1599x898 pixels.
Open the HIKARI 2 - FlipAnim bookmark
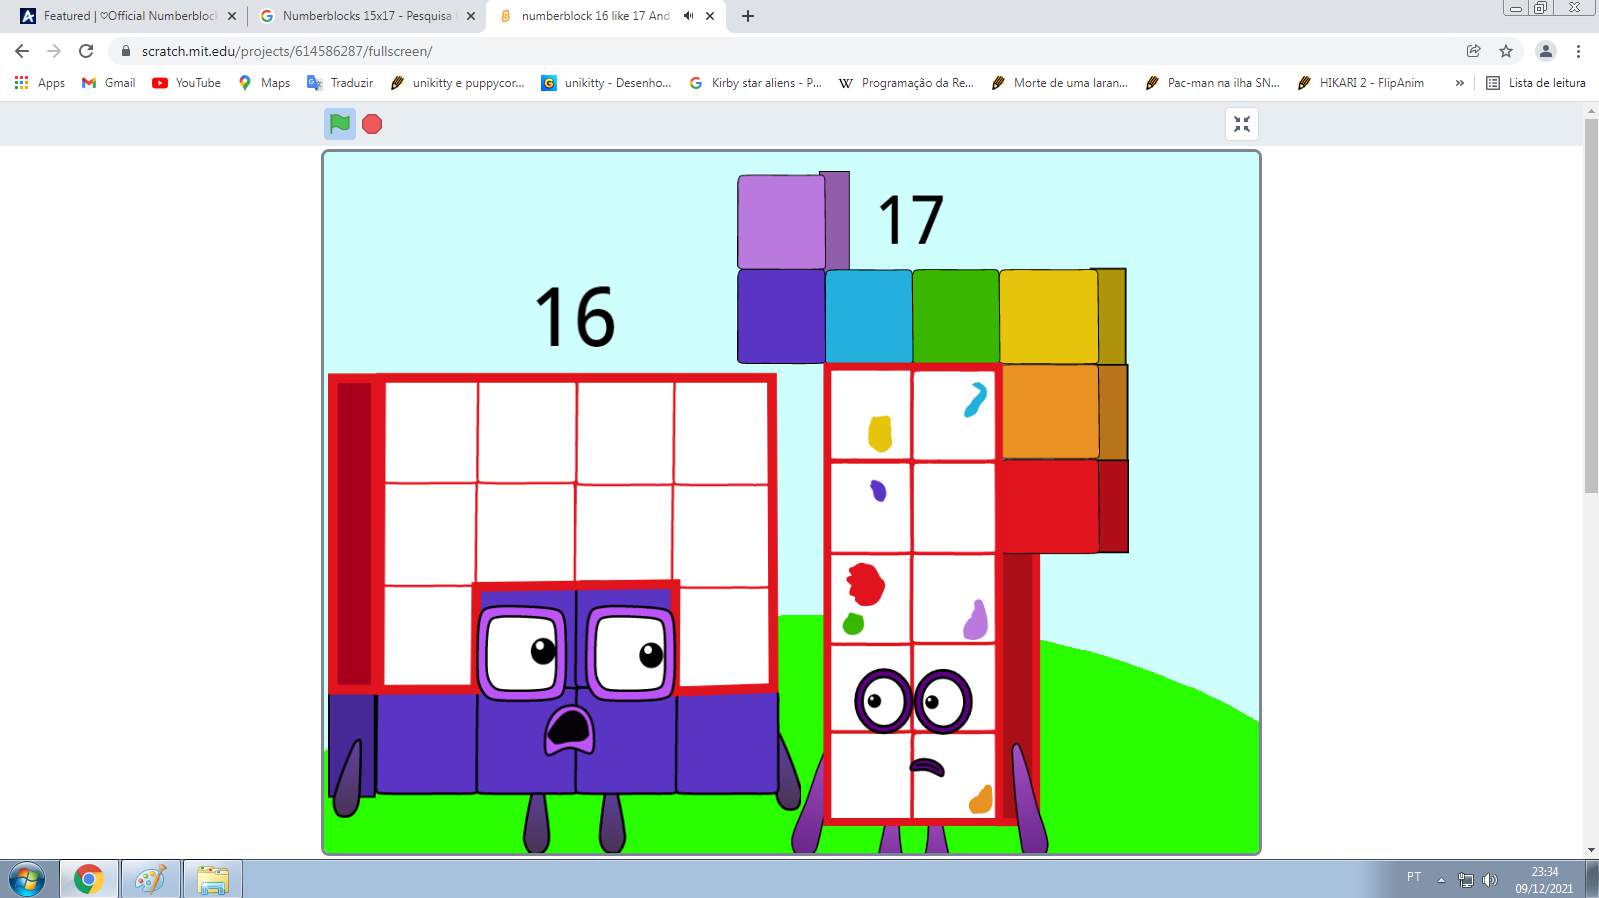(1361, 83)
